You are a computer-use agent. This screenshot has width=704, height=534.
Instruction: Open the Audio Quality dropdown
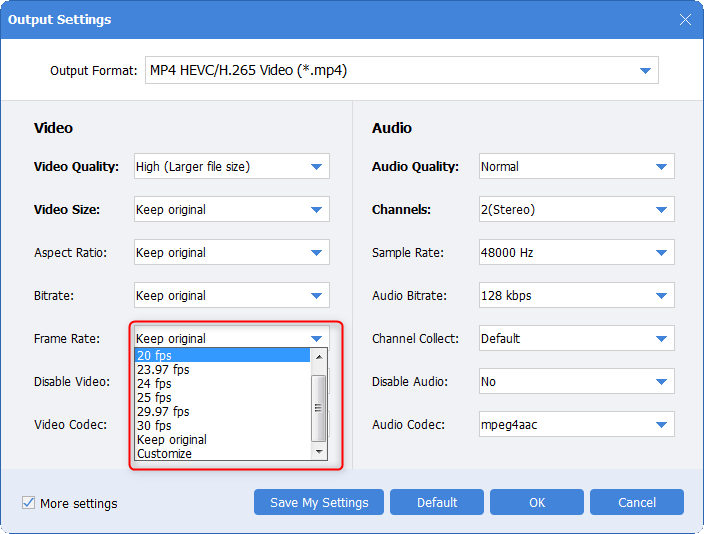(576, 166)
